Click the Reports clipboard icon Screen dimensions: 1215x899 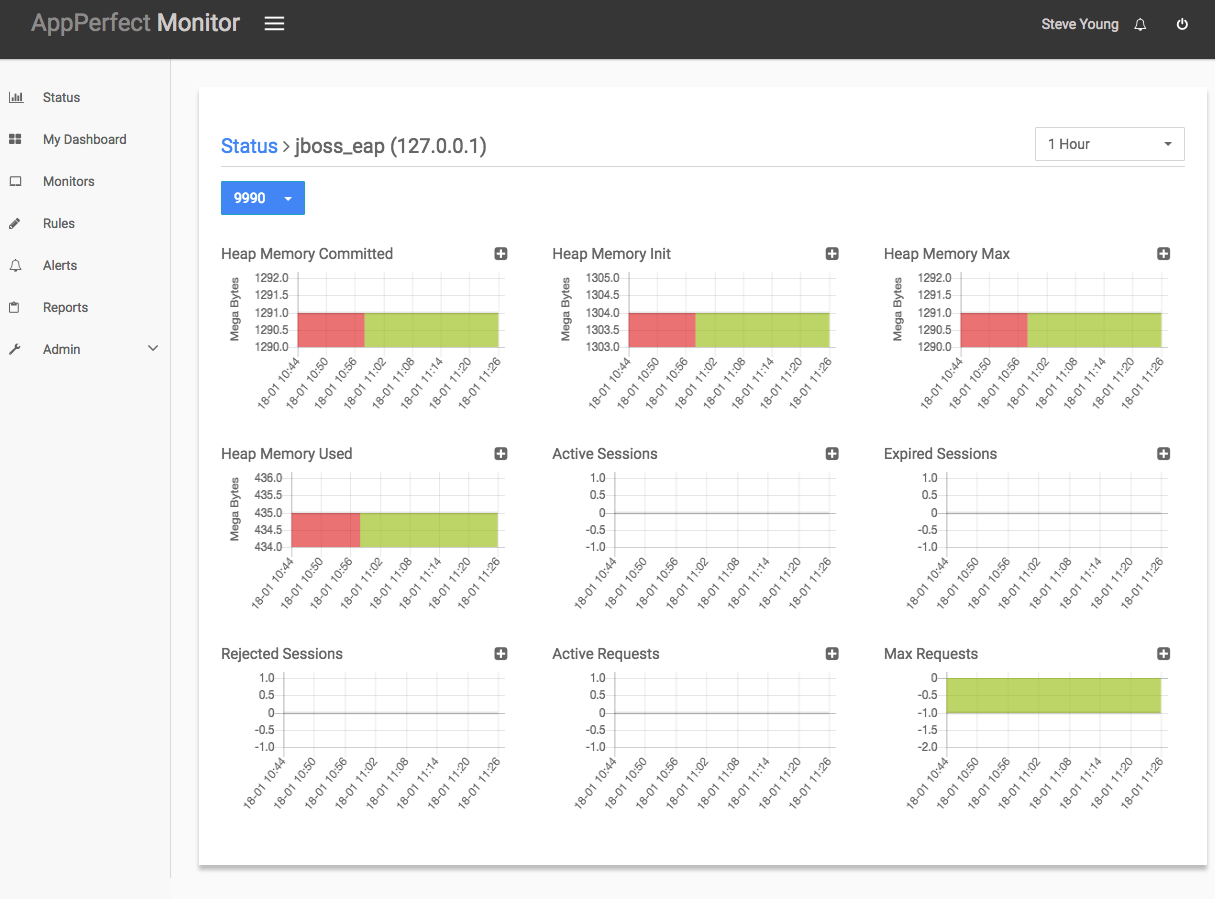pyautogui.click(x=15, y=307)
